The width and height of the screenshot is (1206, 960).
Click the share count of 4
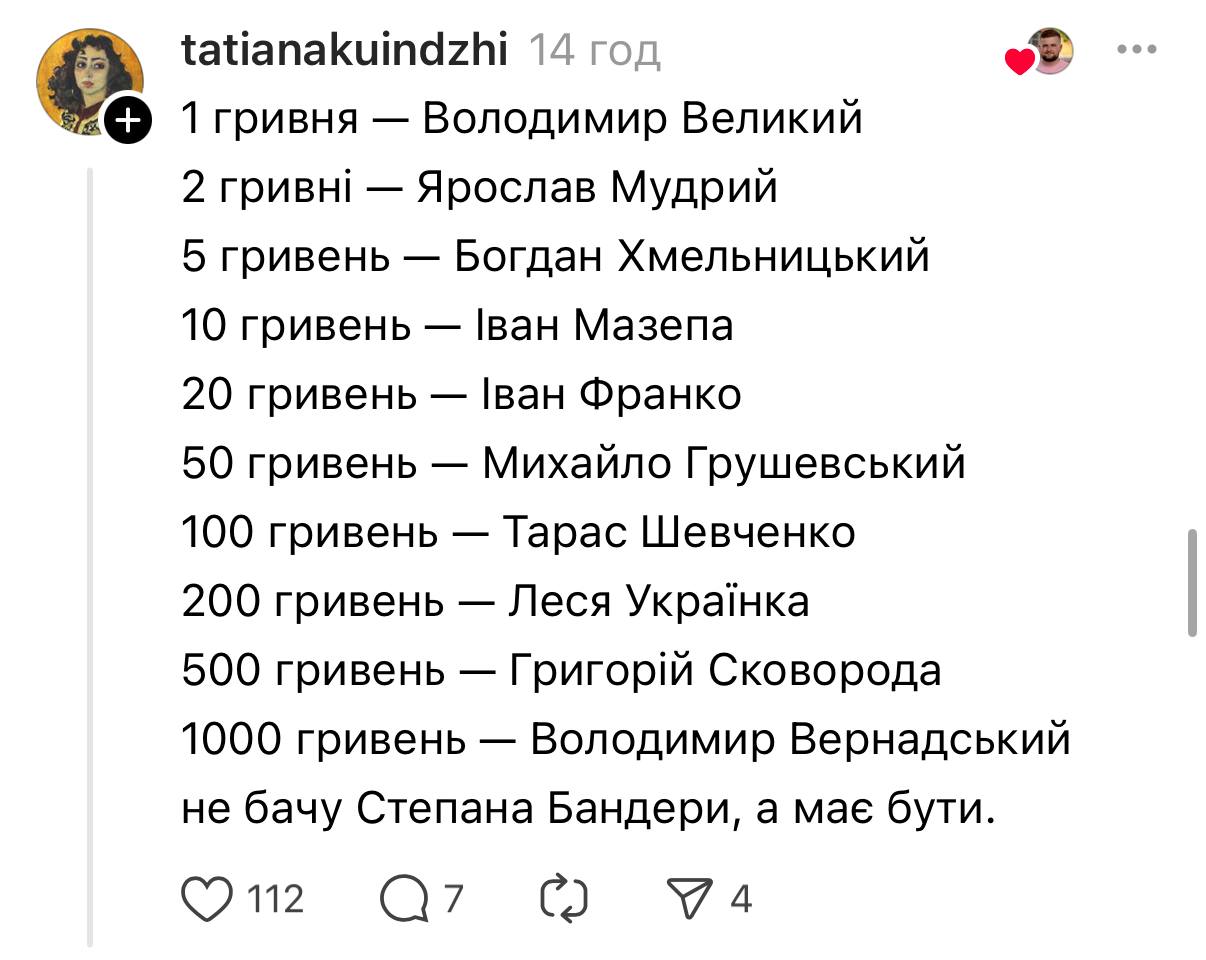tap(740, 899)
